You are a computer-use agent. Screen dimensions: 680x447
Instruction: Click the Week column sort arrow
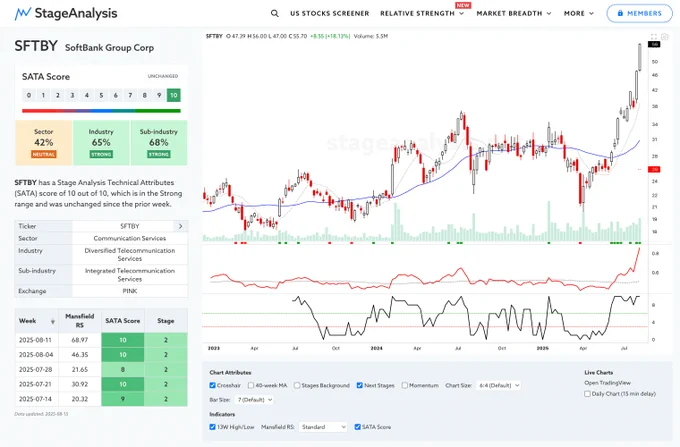click(53, 321)
